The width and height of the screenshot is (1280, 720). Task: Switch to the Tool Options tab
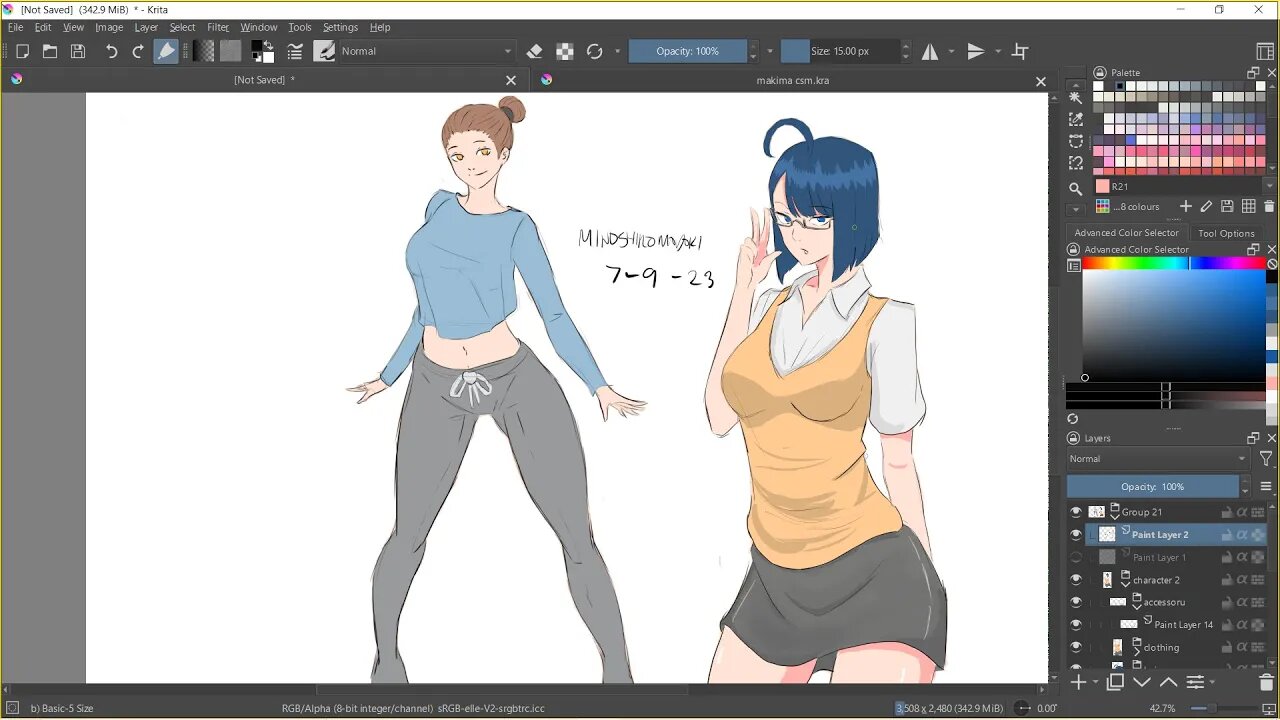click(x=1226, y=233)
